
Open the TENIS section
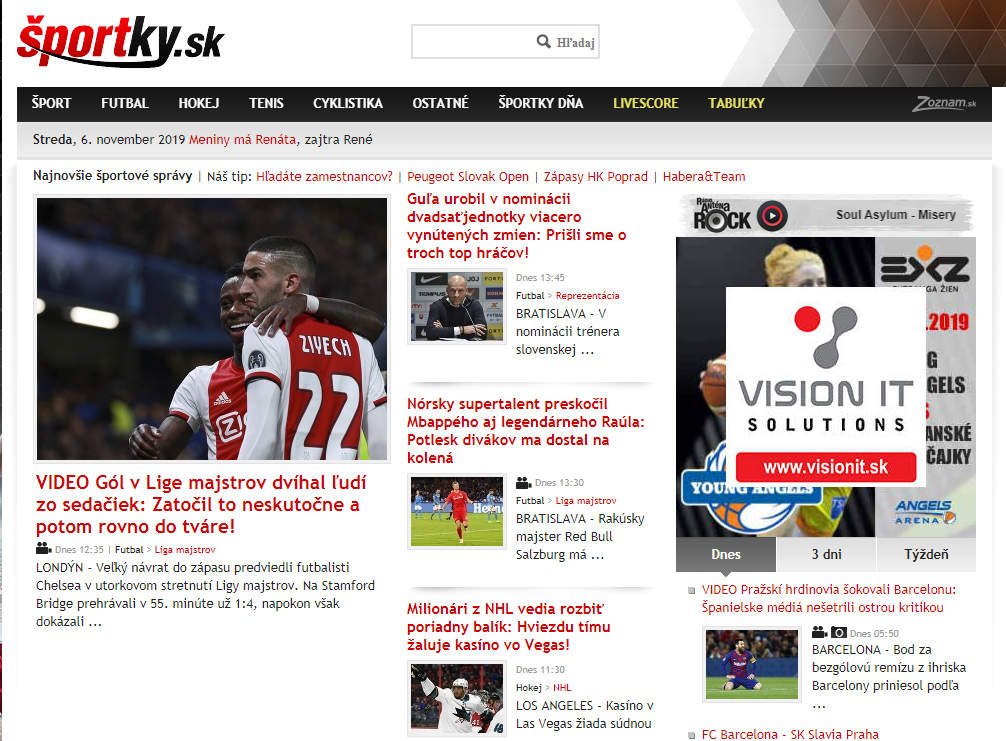tap(266, 103)
